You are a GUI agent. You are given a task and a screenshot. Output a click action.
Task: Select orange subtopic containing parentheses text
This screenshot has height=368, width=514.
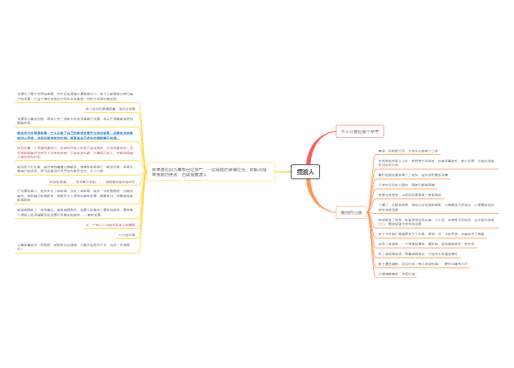click(423, 264)
